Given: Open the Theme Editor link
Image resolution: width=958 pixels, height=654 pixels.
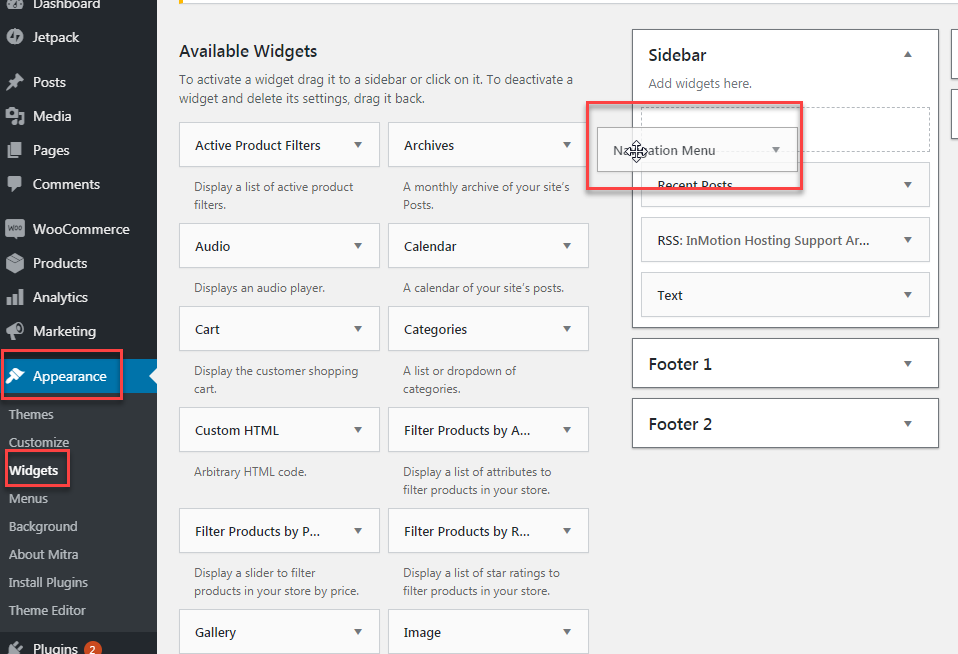Looking at the screenshot, I should (x=47, y=610).
